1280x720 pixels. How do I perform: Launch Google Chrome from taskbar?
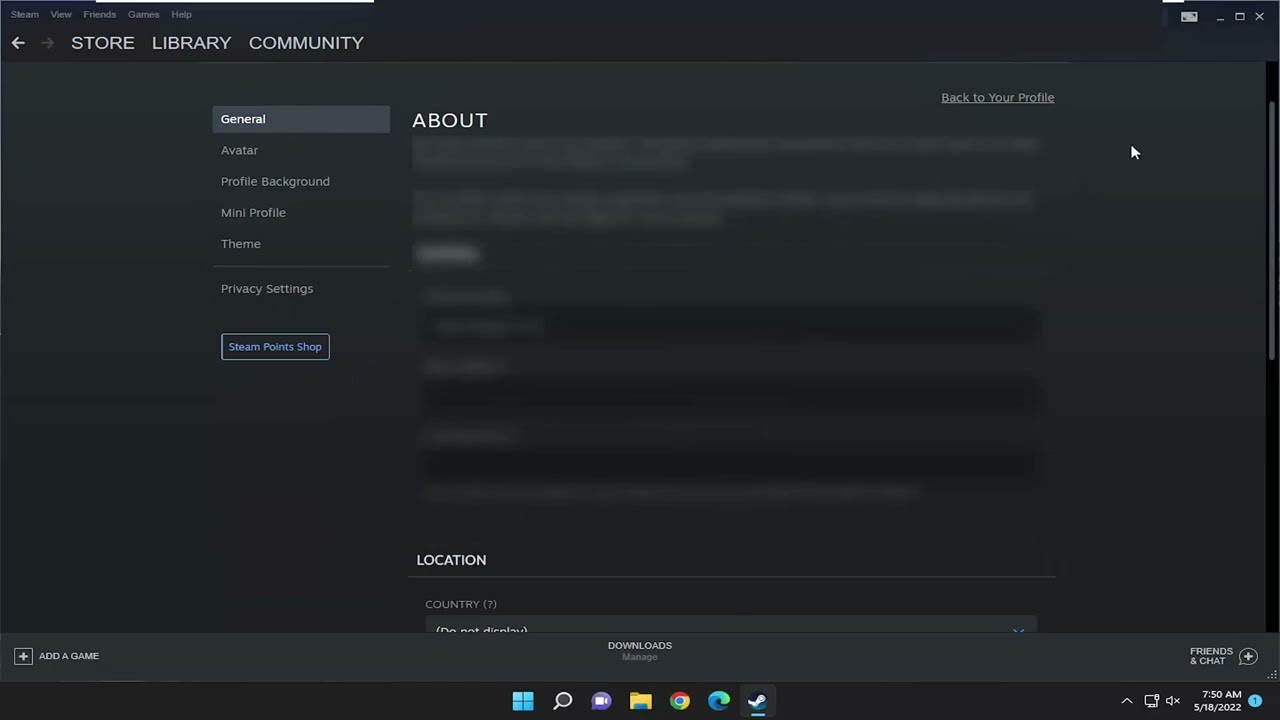pos(680,701)
